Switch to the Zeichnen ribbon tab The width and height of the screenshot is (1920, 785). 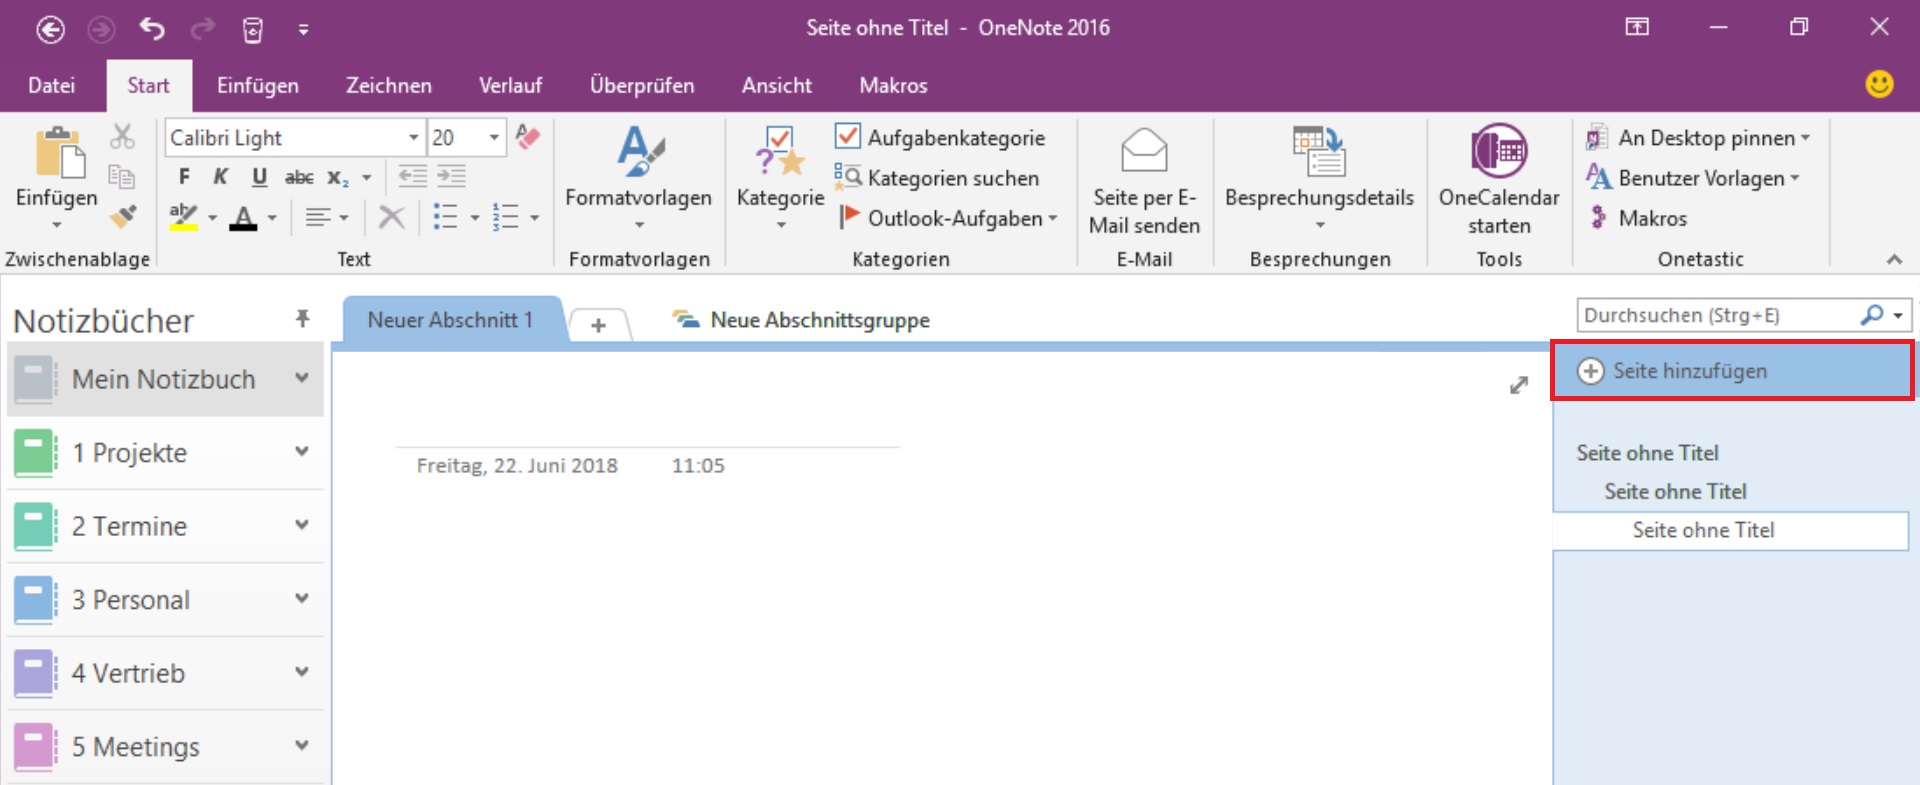coord(388,86)
